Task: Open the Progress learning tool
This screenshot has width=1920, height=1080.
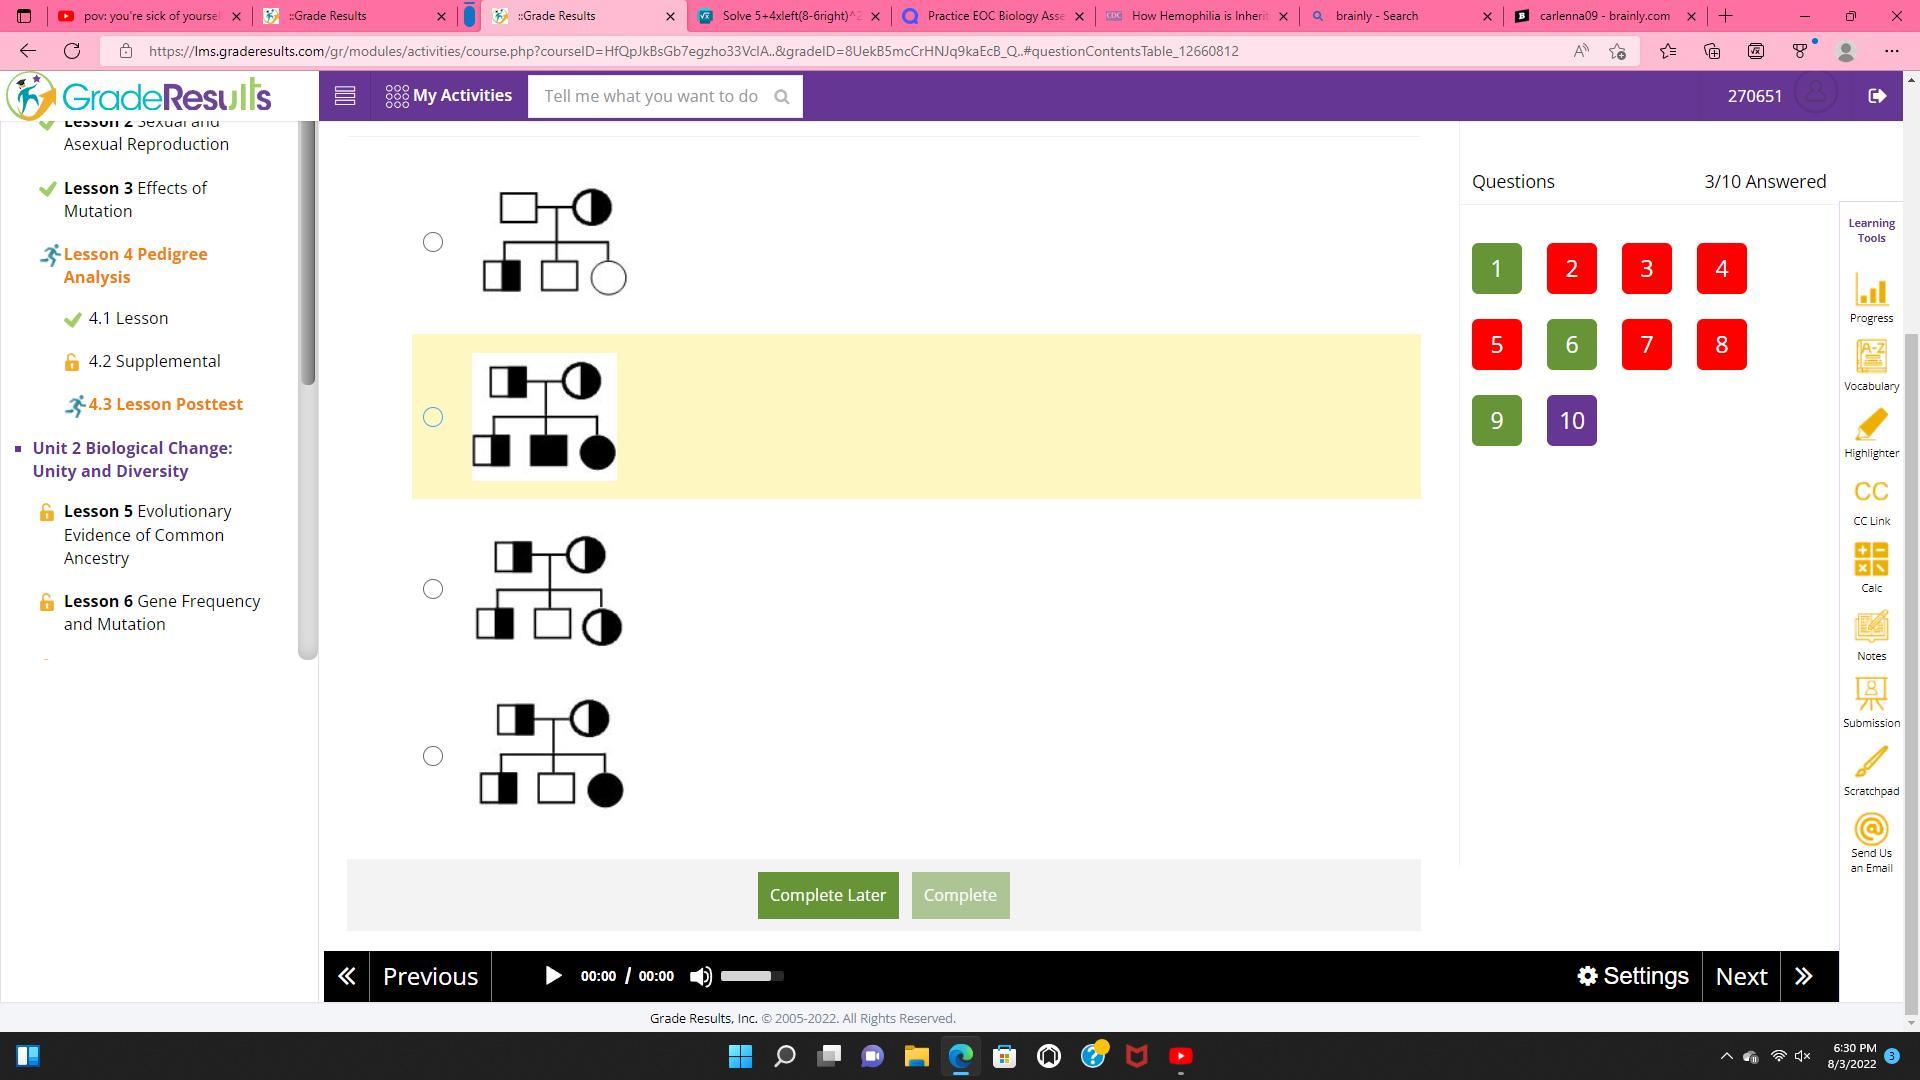Action: [1870, 297]
